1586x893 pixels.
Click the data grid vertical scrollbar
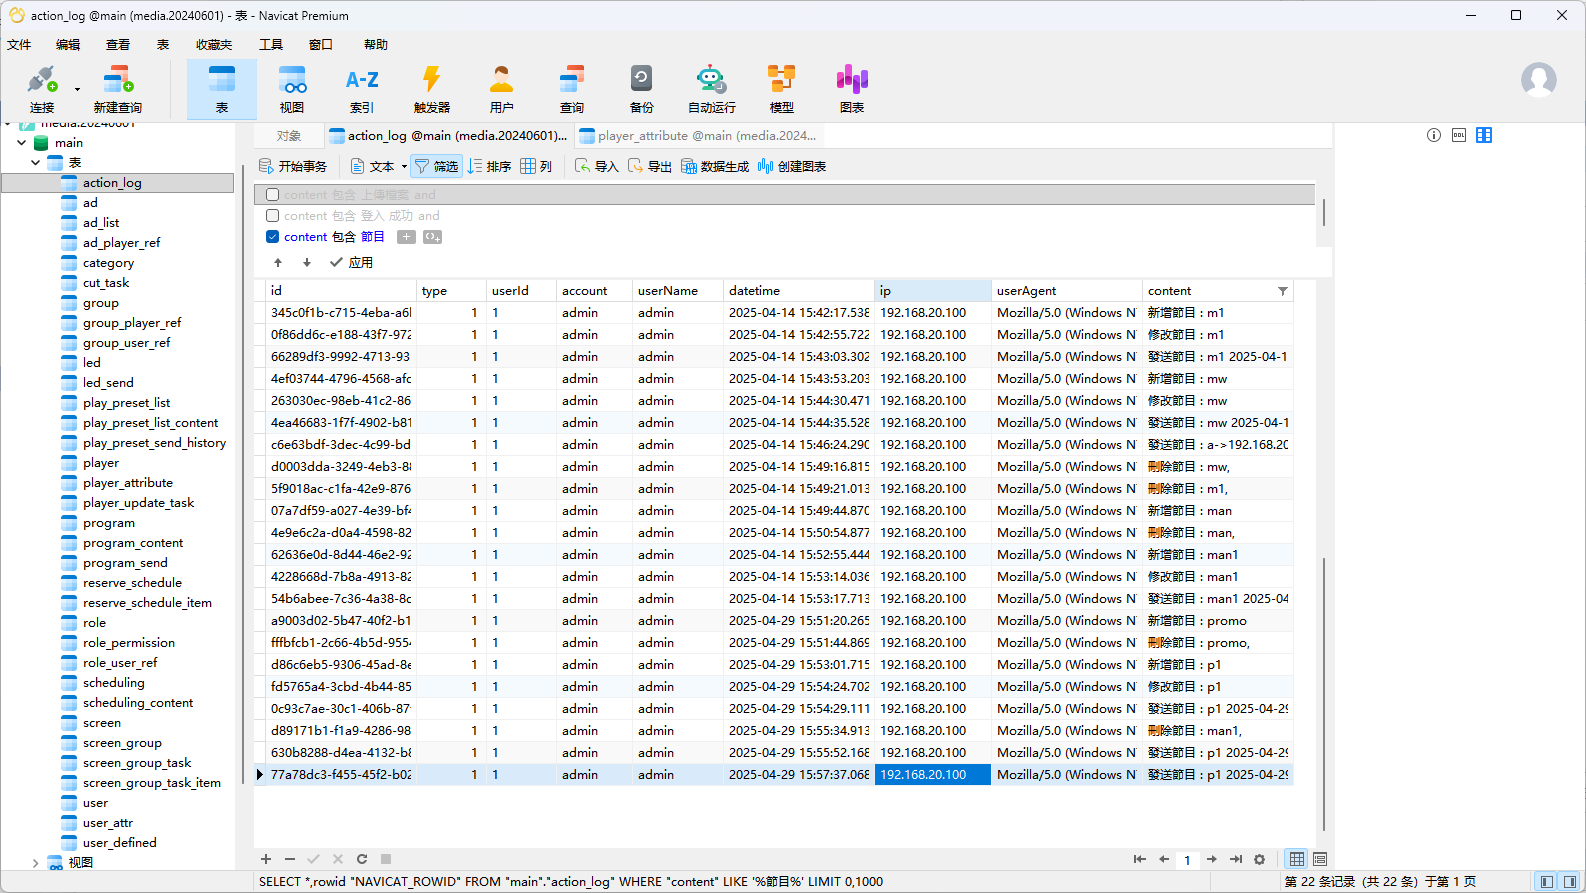click(x=1324, y=694)
